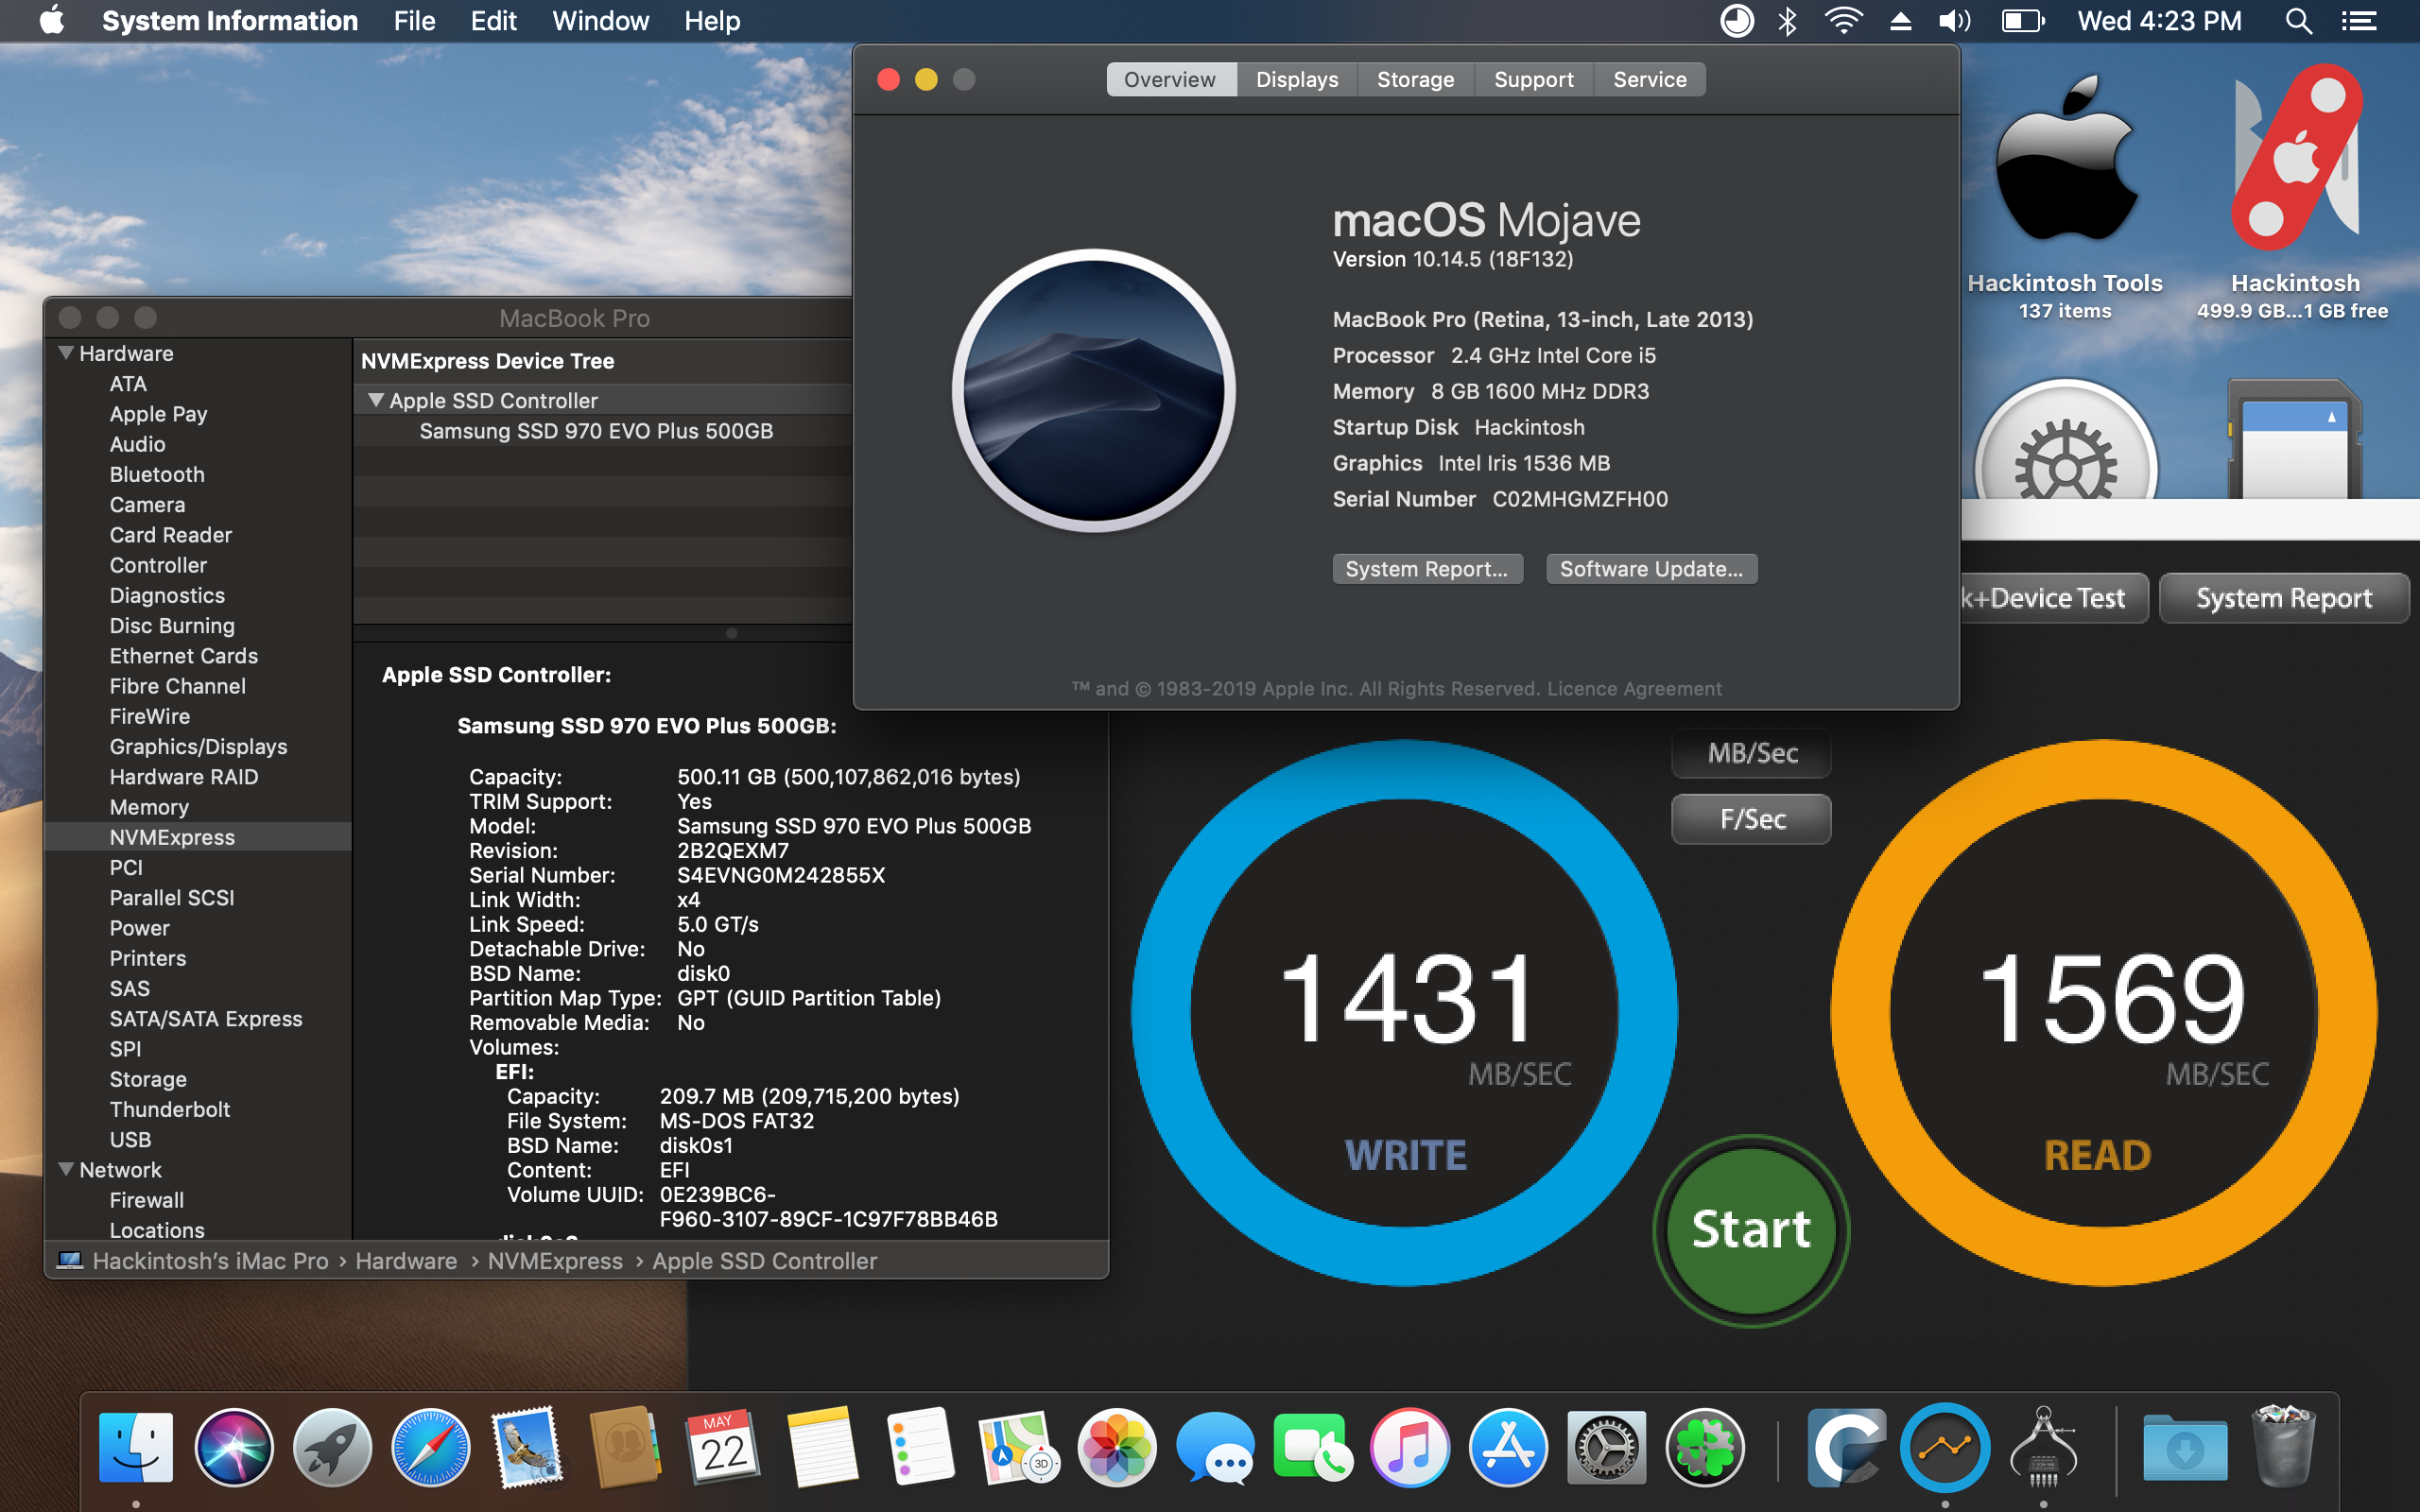The height and width of the screenshot is (1512, 2420).
Task: Switch to the Storage tab
Action: [1415, 80]
